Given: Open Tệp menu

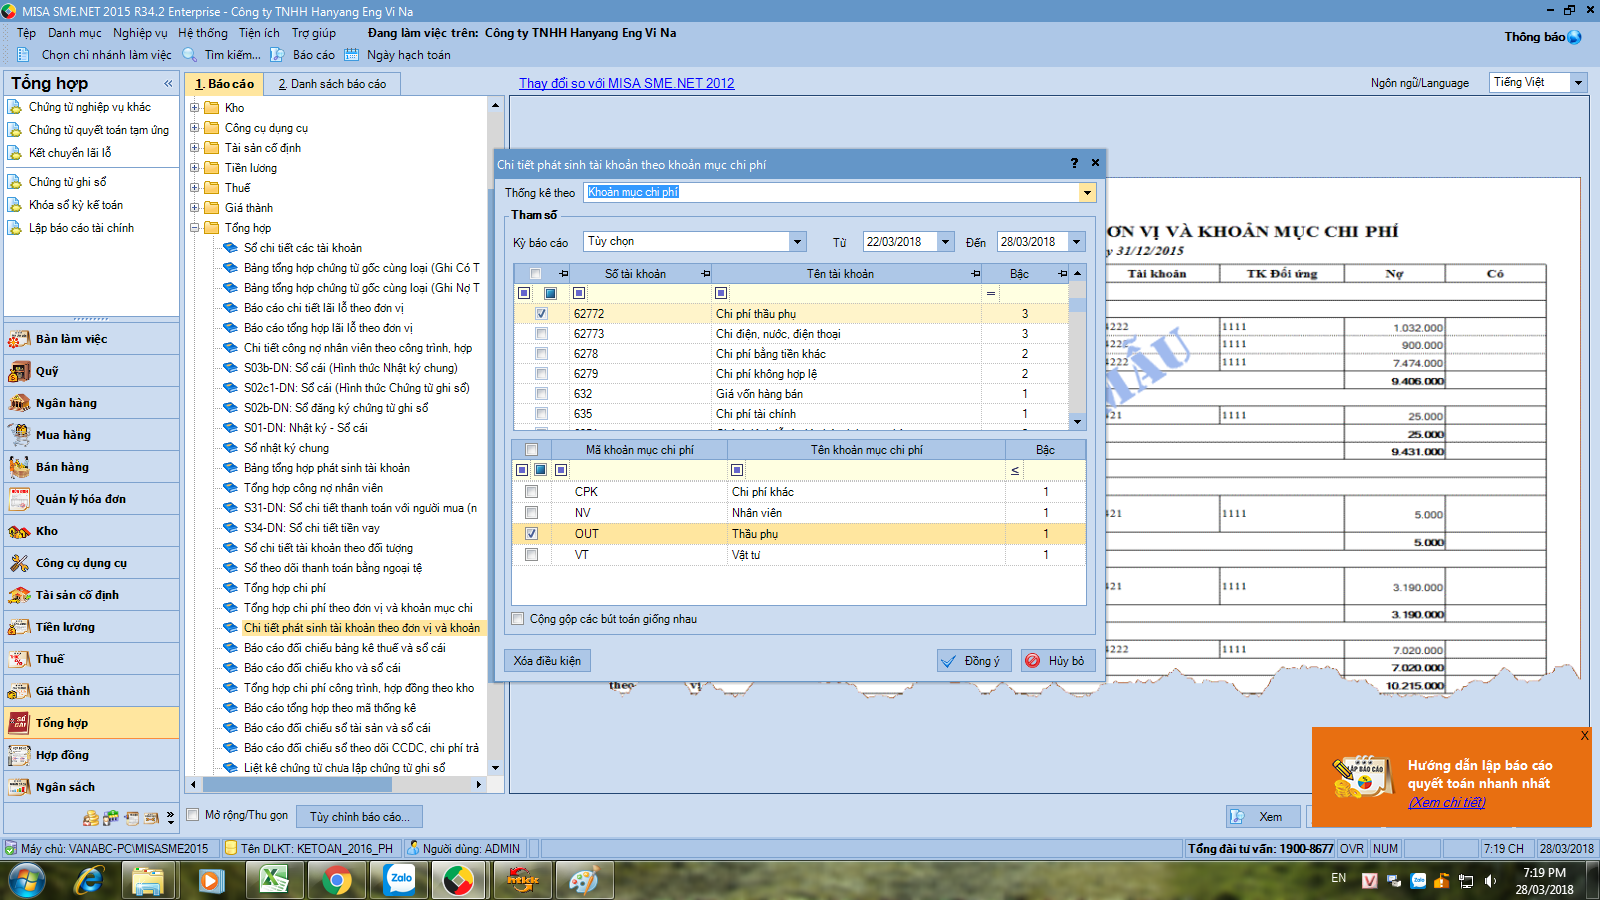Looking at the screenshot, I should [26, 33].
